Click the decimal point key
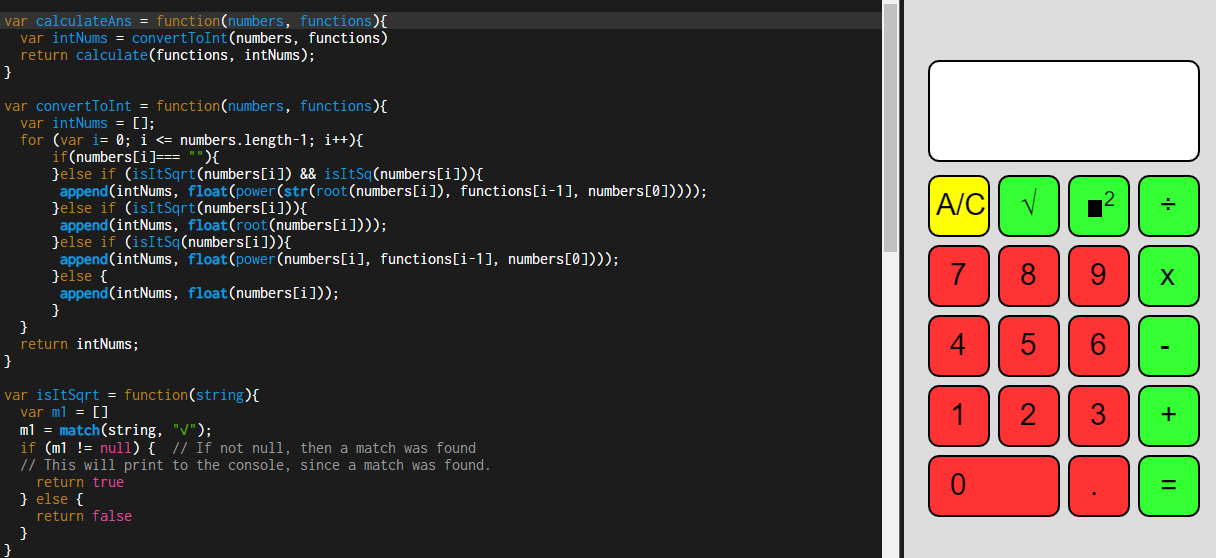Screen dimensions: 1216x558 coord(1099,486)
